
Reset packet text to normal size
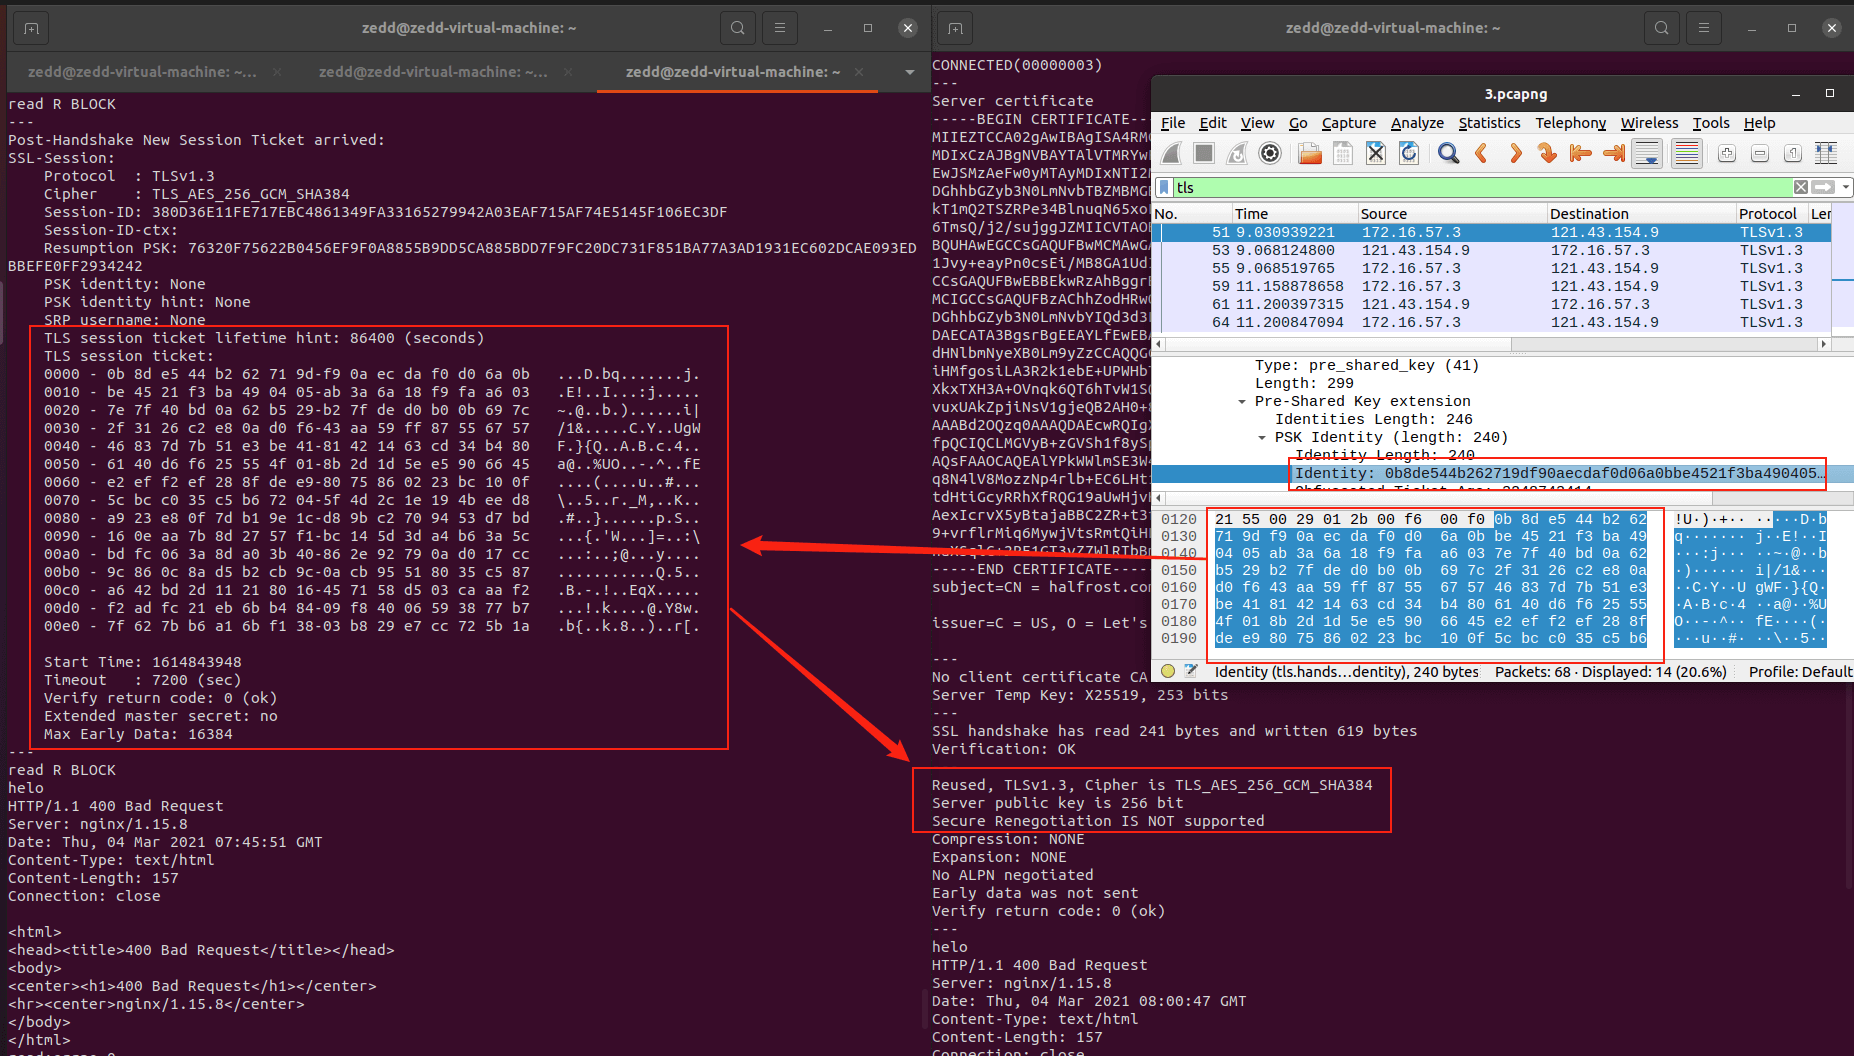point(1793,153)
